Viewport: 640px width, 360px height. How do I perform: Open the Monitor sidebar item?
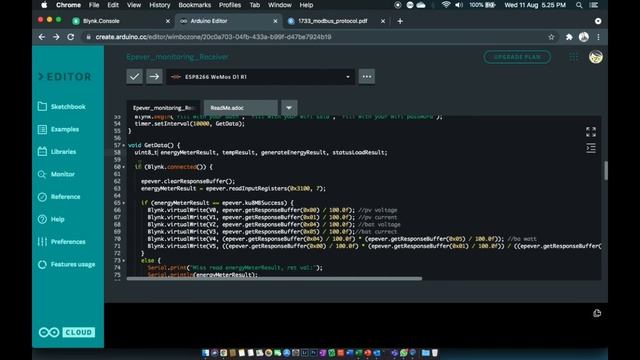tap(56, 174)
